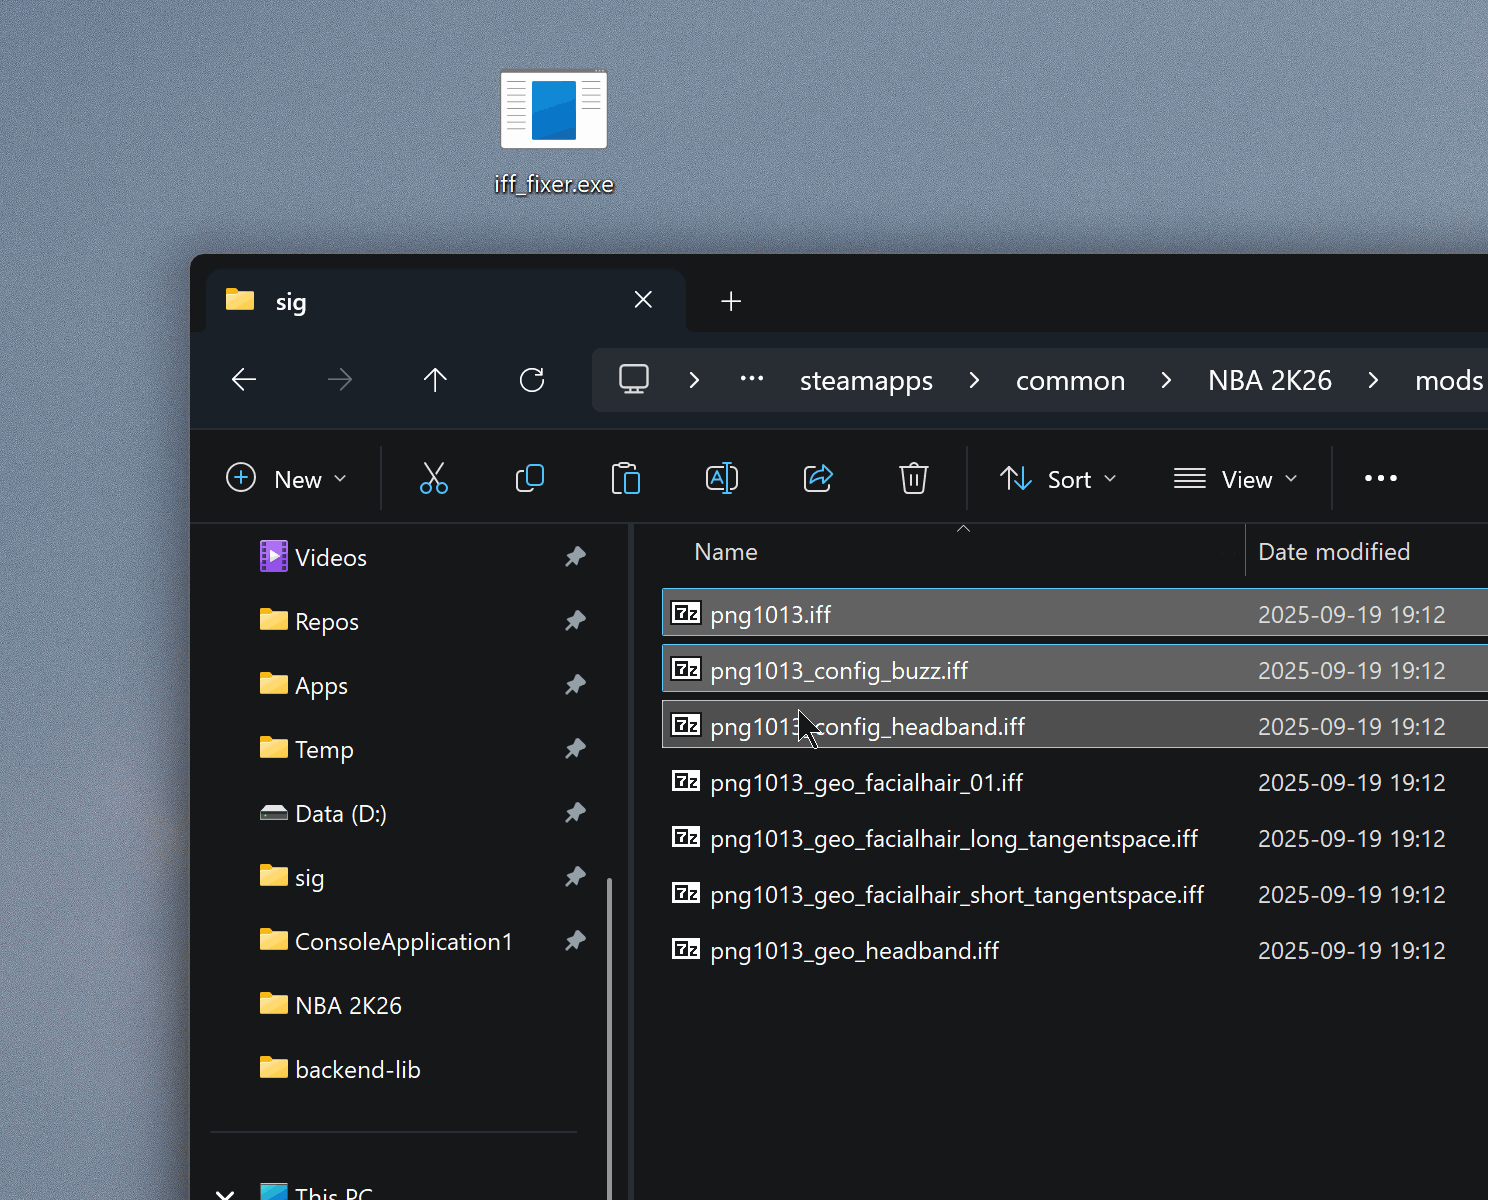Screen dimensions: 1488x1200
Task: Add a new tab with plus button
Action: coord(731,301)
